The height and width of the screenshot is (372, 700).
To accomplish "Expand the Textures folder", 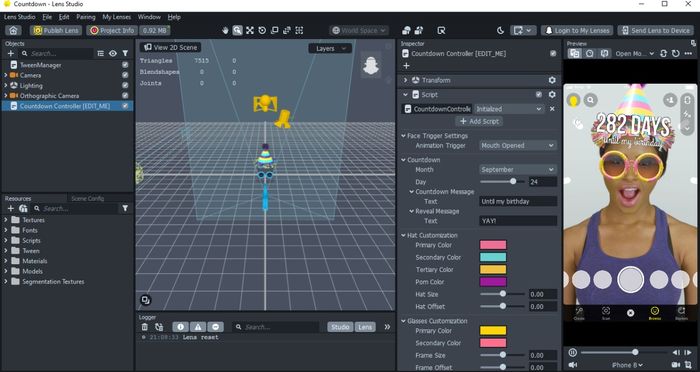I will (x=5, y=220).
